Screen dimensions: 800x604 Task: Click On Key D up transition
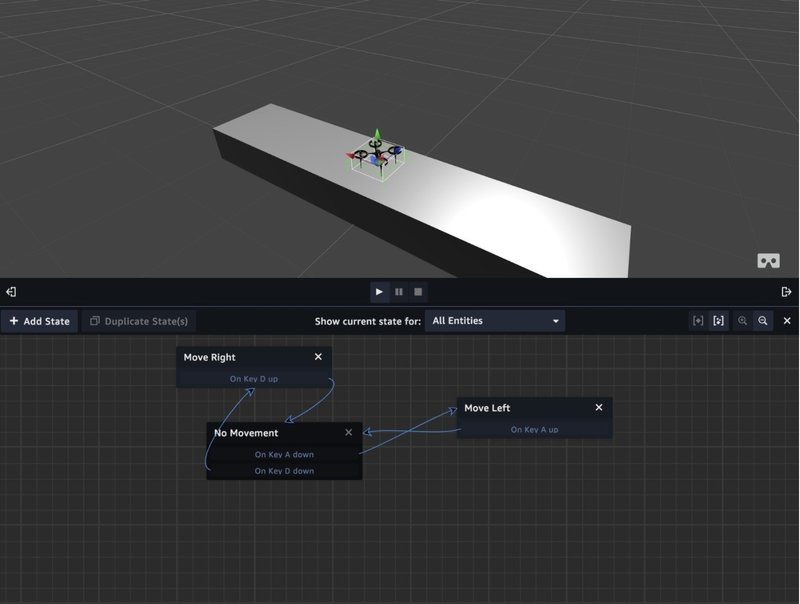254,379
